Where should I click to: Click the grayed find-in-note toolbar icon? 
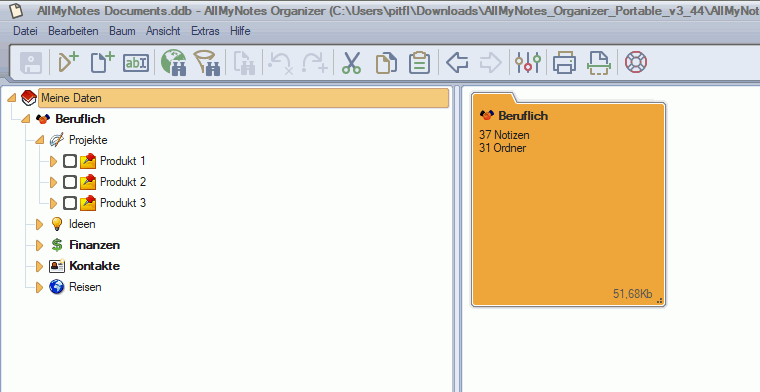point(244,63)
